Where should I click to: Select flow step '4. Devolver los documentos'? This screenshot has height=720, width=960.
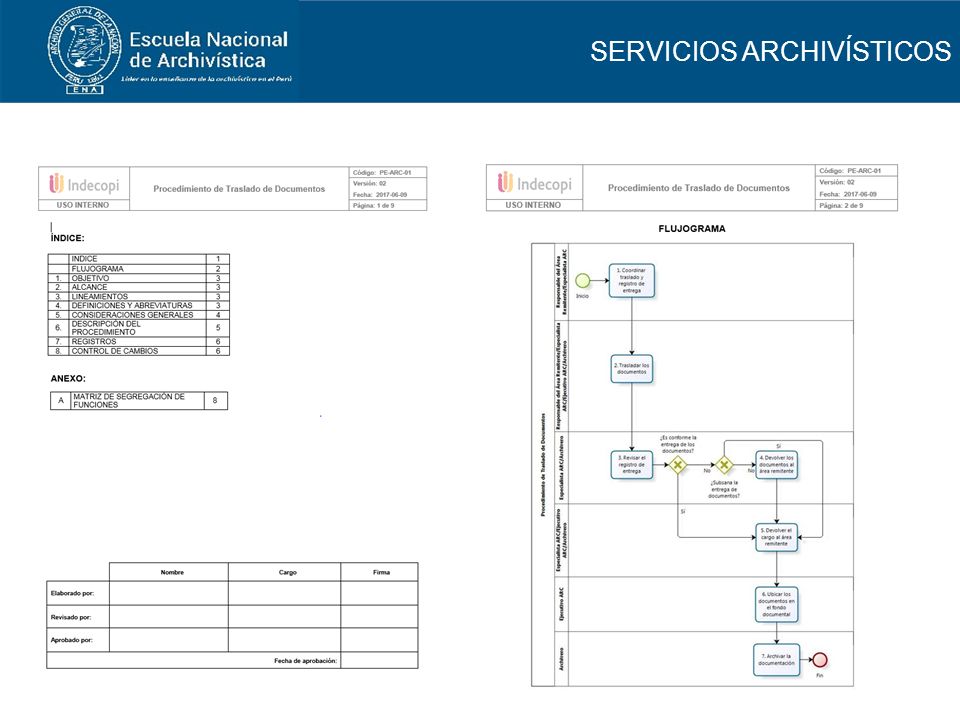point(776,465)
